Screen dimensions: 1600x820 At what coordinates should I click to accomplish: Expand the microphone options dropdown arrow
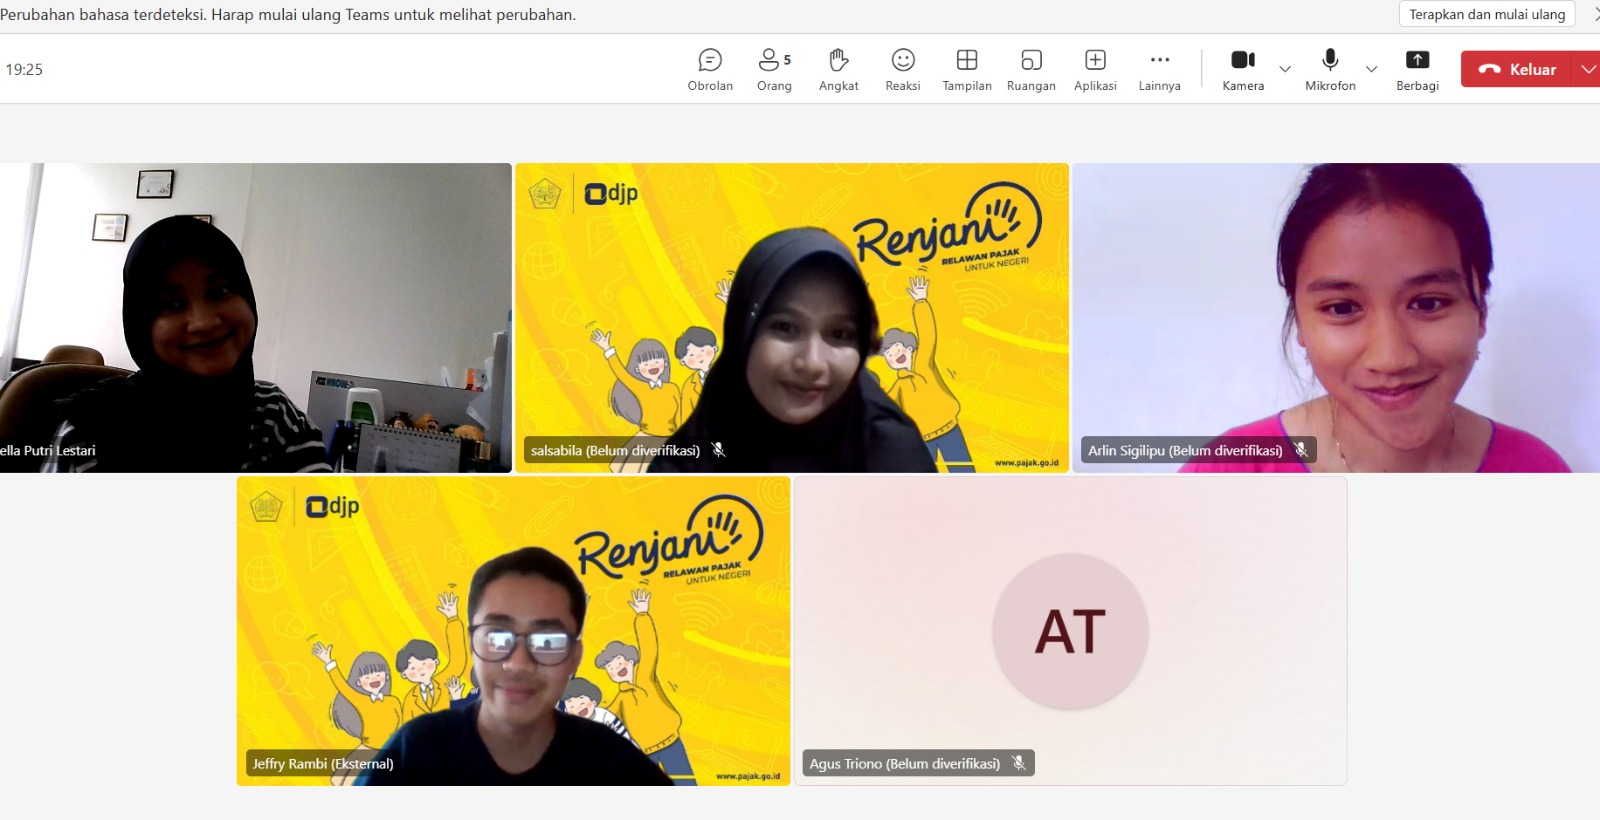pos(1372,69)
